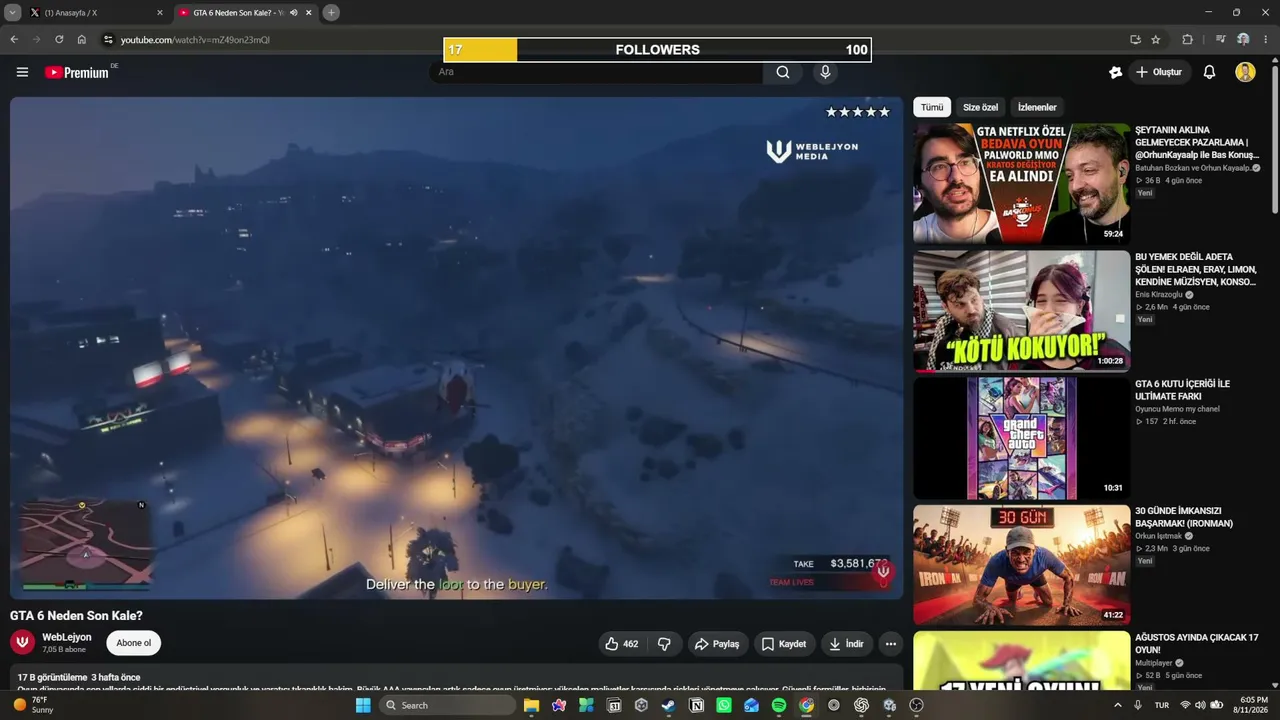The width and height of the screenshot is (1280, 720).
Task: Open the Windows Start menu
Action: (x=363, y=705)
